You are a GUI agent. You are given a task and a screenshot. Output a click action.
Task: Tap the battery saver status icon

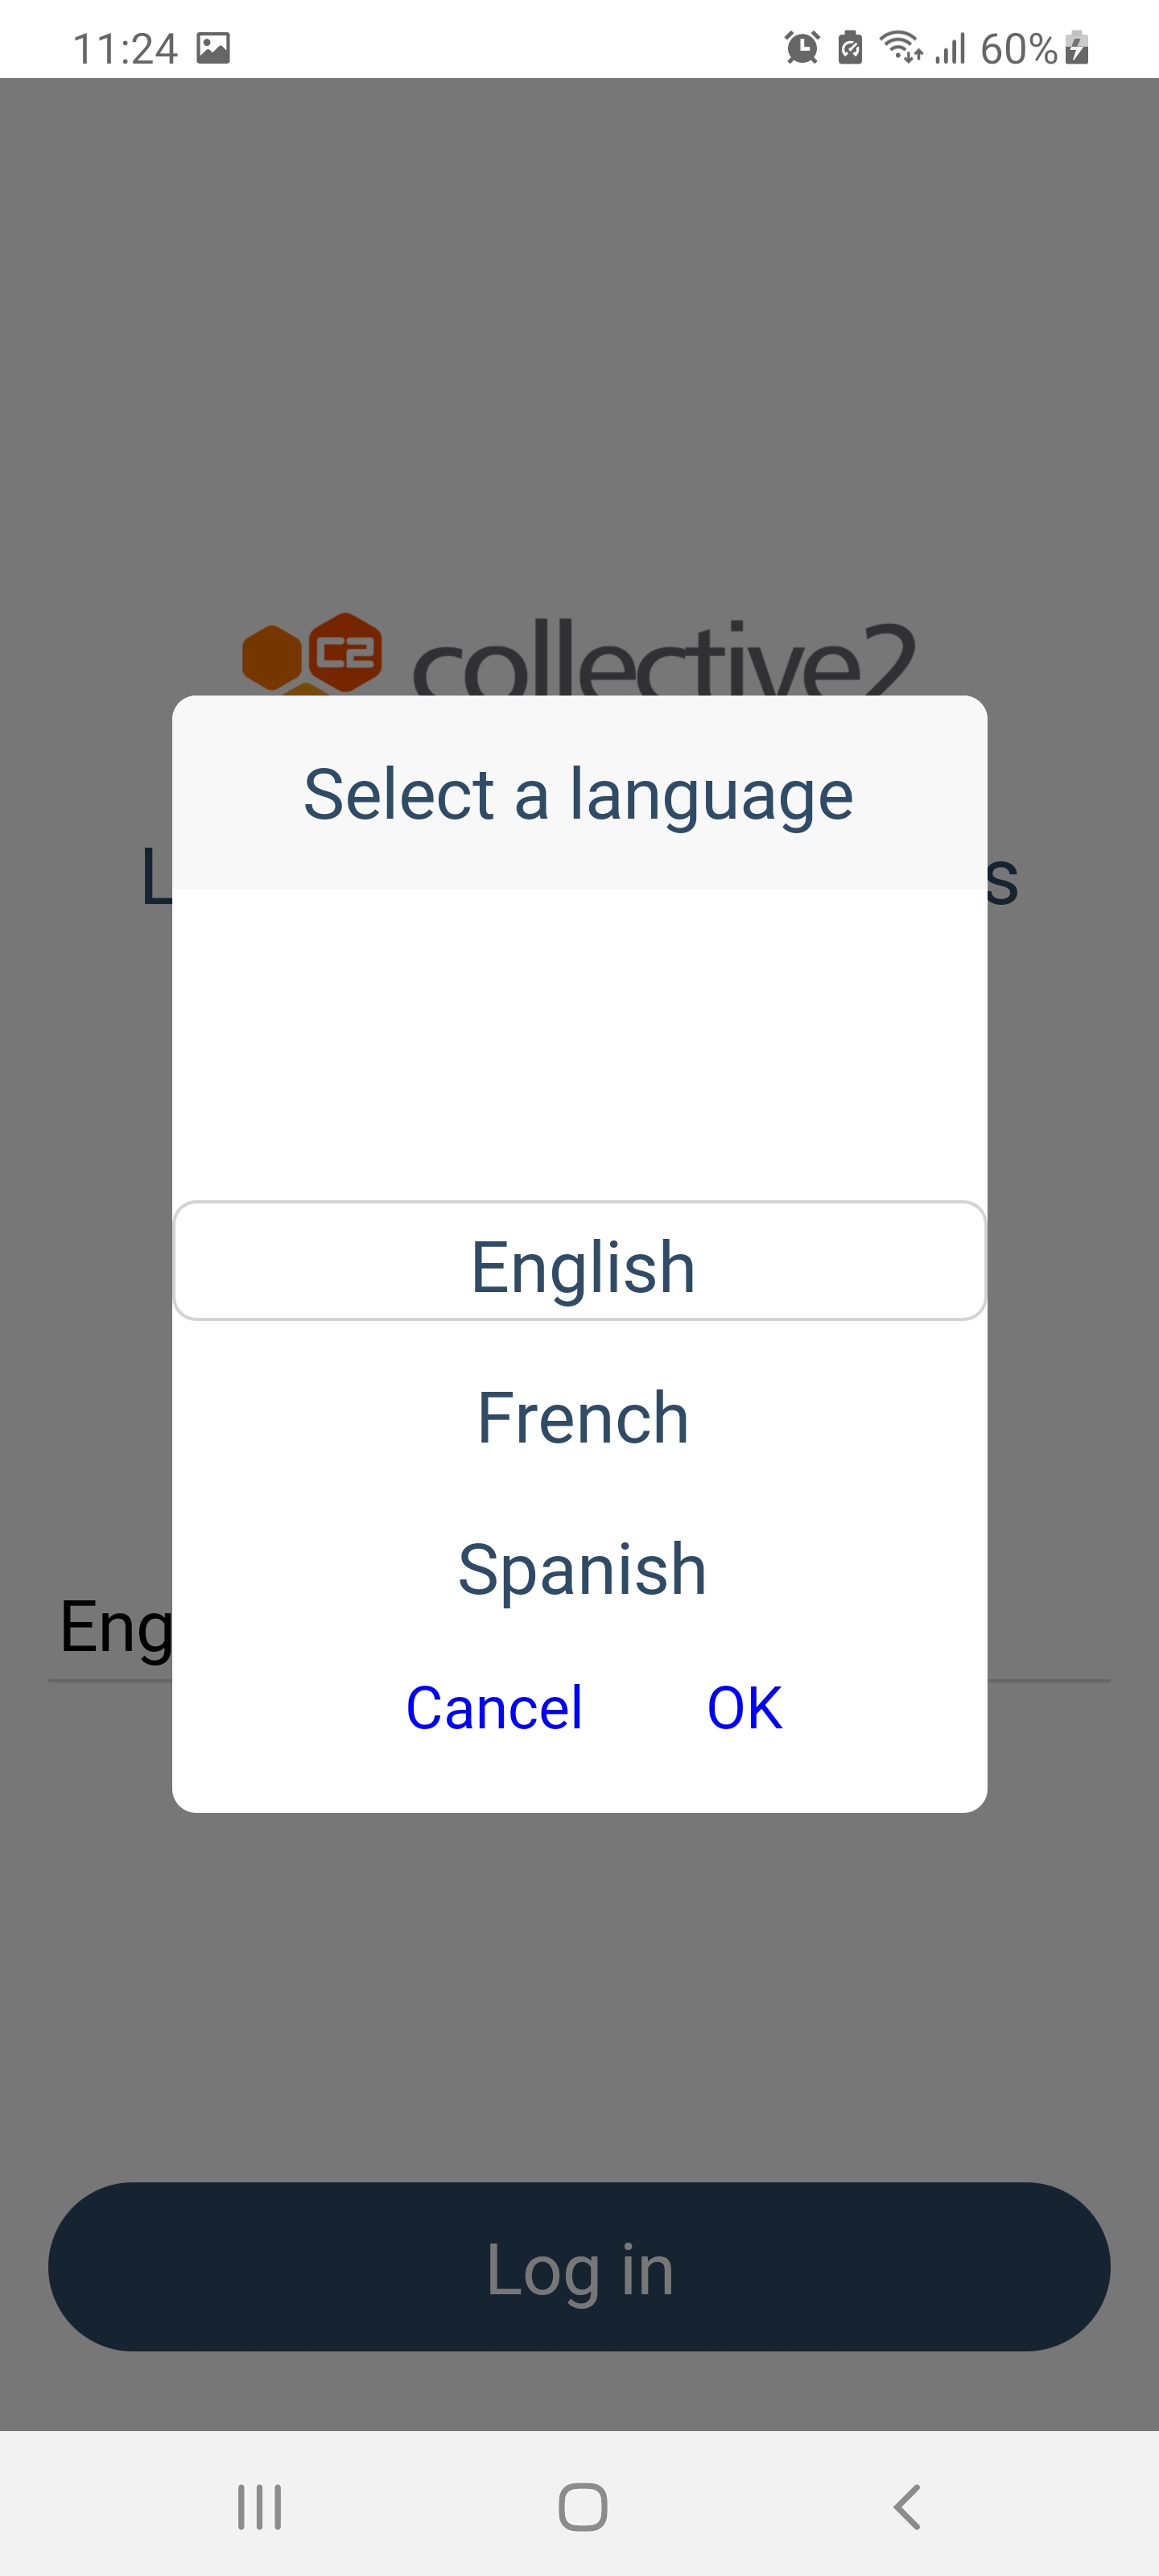pos(850,48)
